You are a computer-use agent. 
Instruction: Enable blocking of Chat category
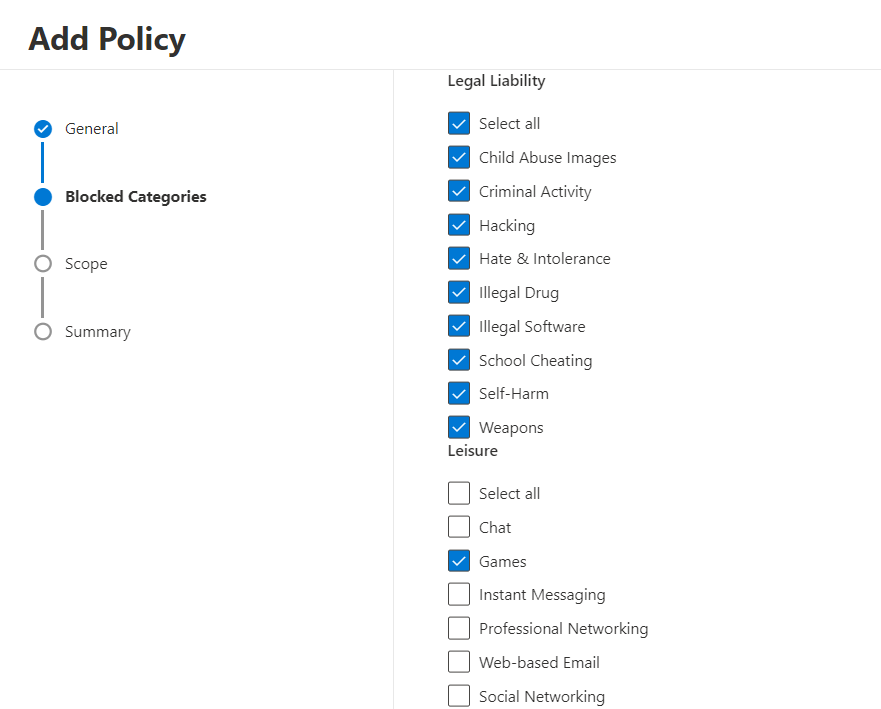[x=459, y=528]
